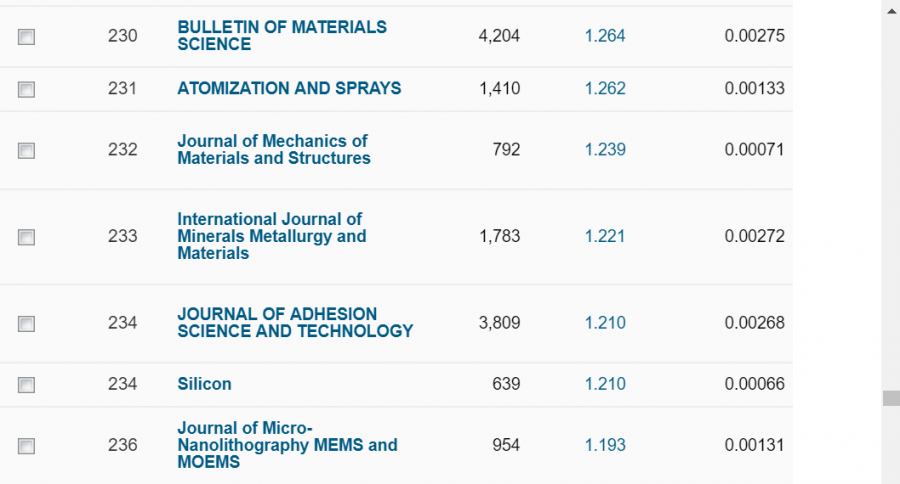Check the box for Bulletin of Materials Science

click(x=26, y=37)
